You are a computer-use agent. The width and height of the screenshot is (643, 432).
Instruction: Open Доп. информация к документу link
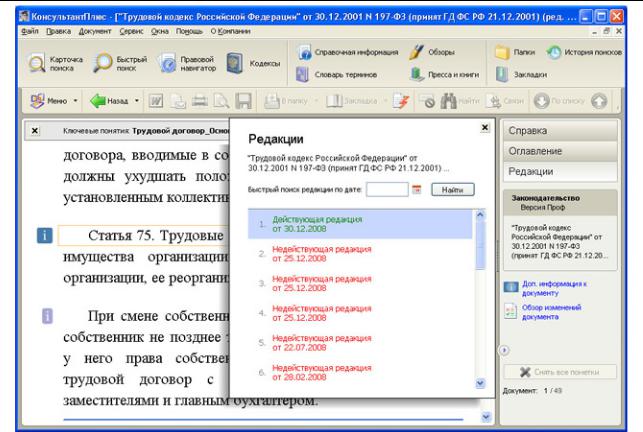click(x=554, y=288)
